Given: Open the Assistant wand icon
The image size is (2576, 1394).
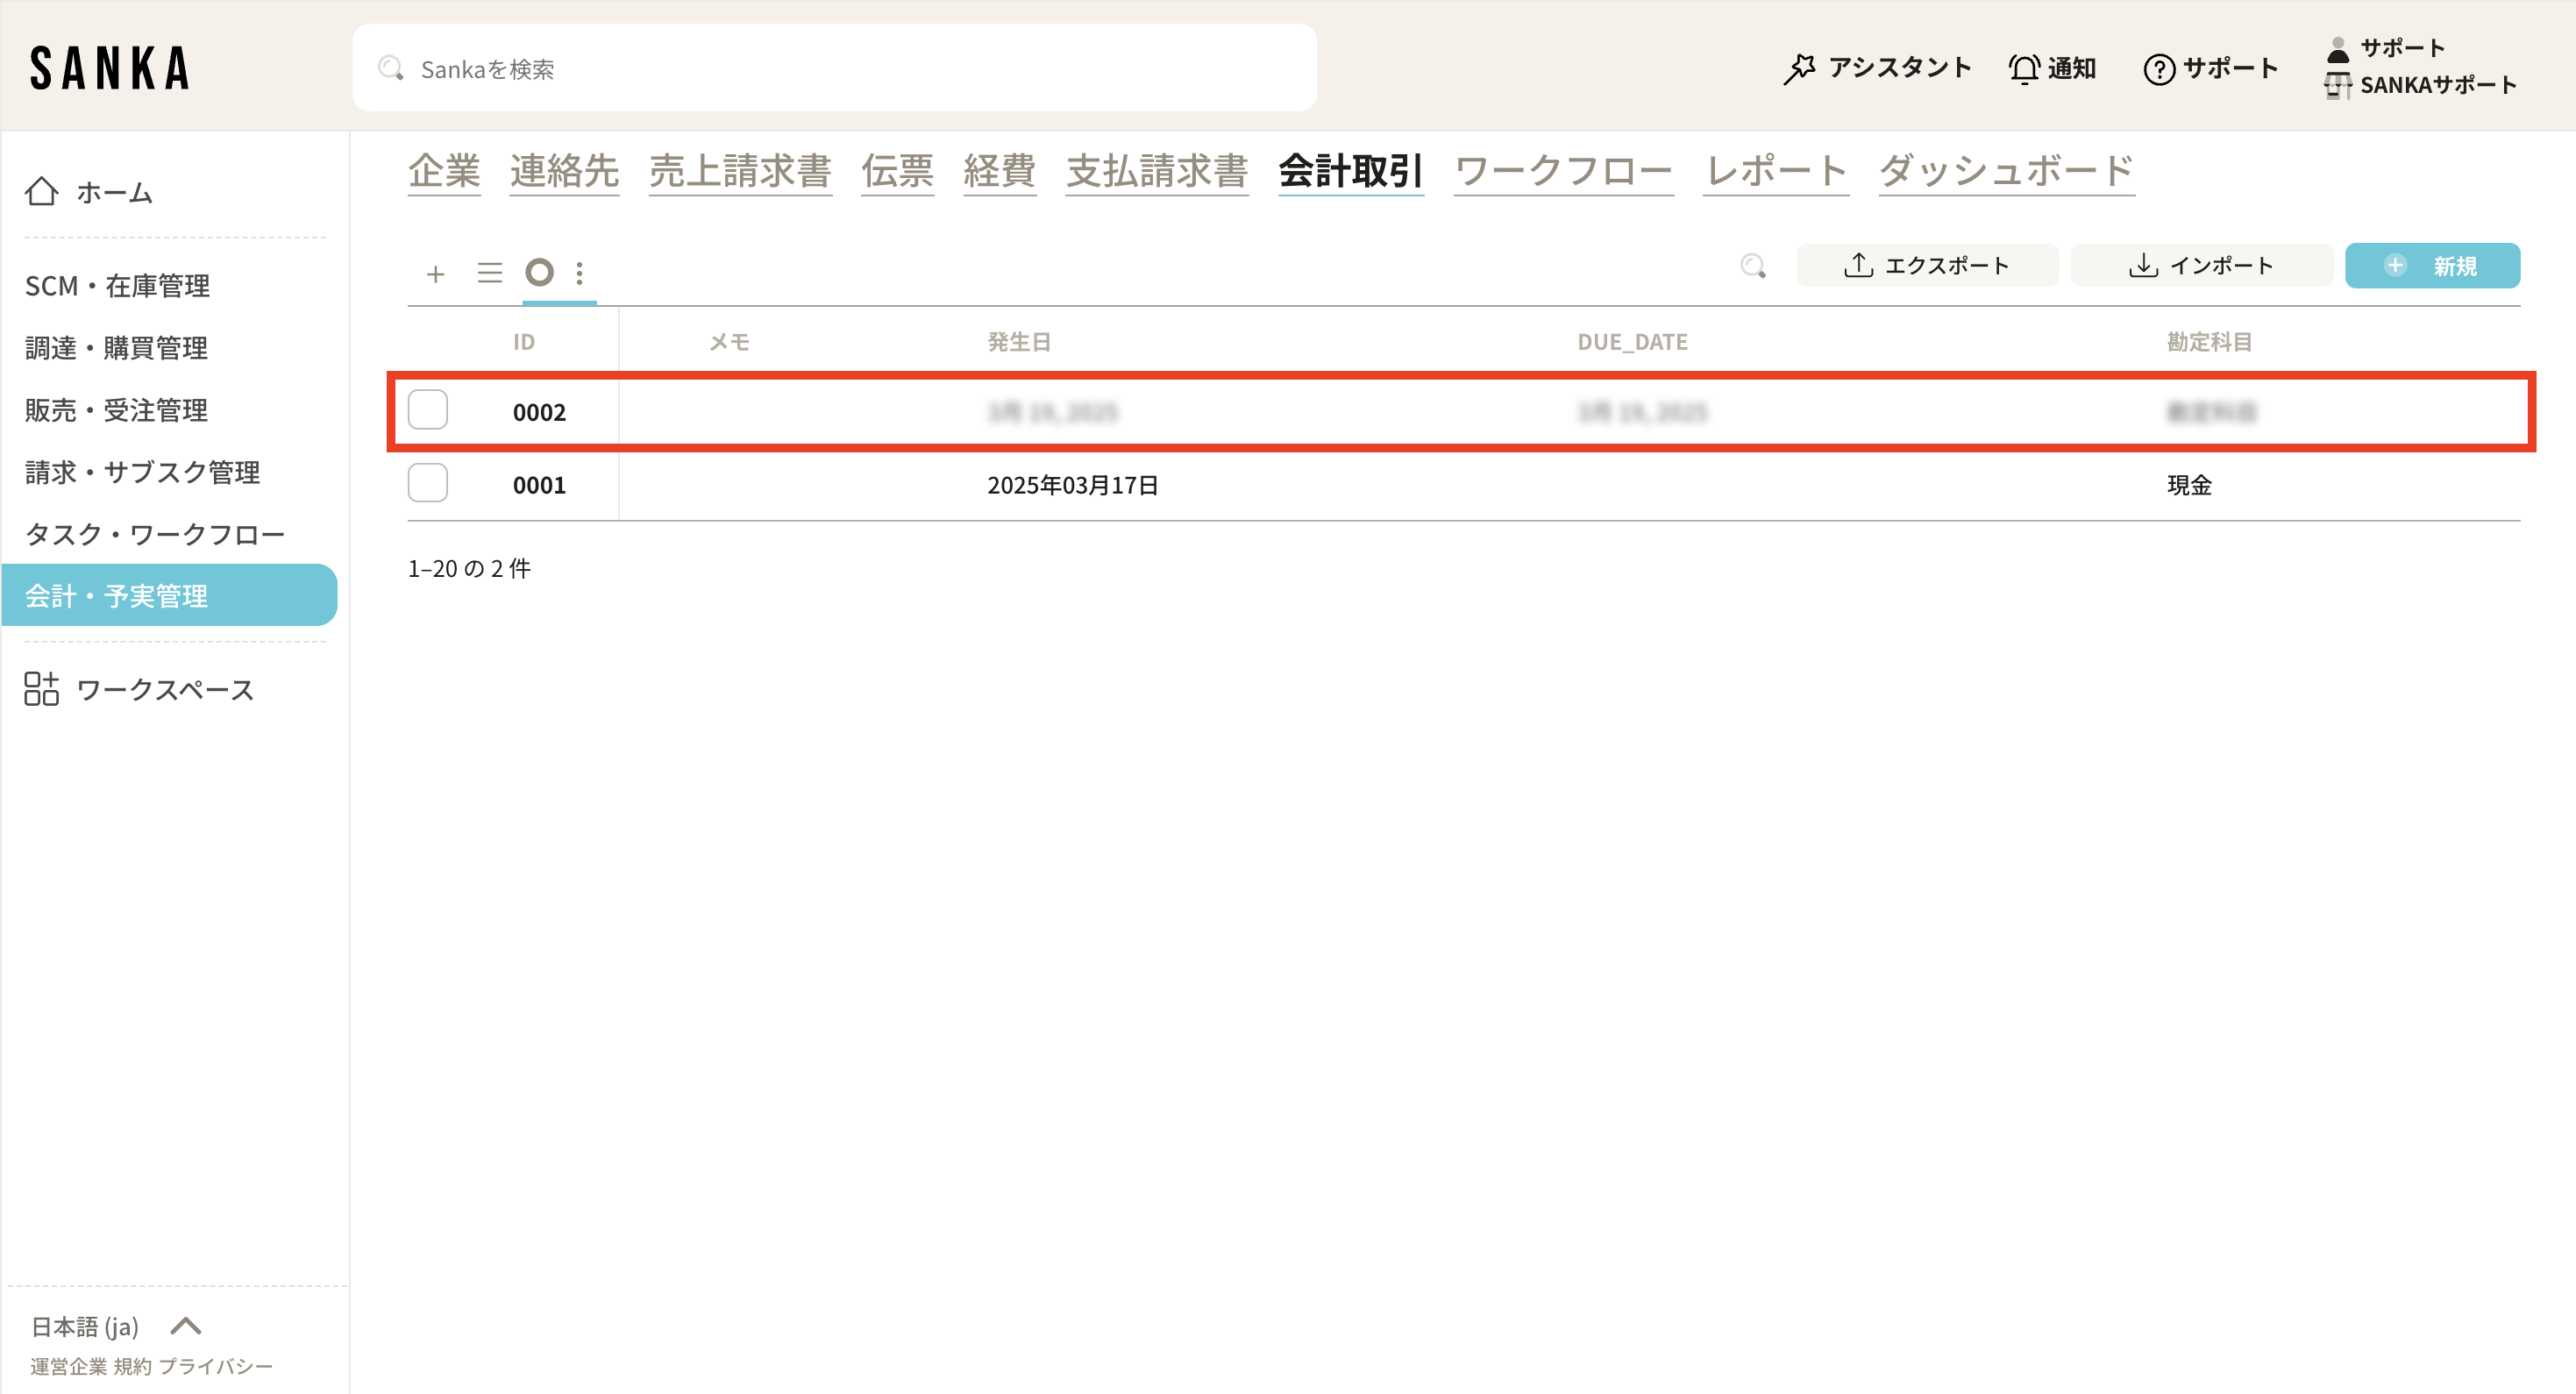Looking at the screenshot, I should [1799, 69].
